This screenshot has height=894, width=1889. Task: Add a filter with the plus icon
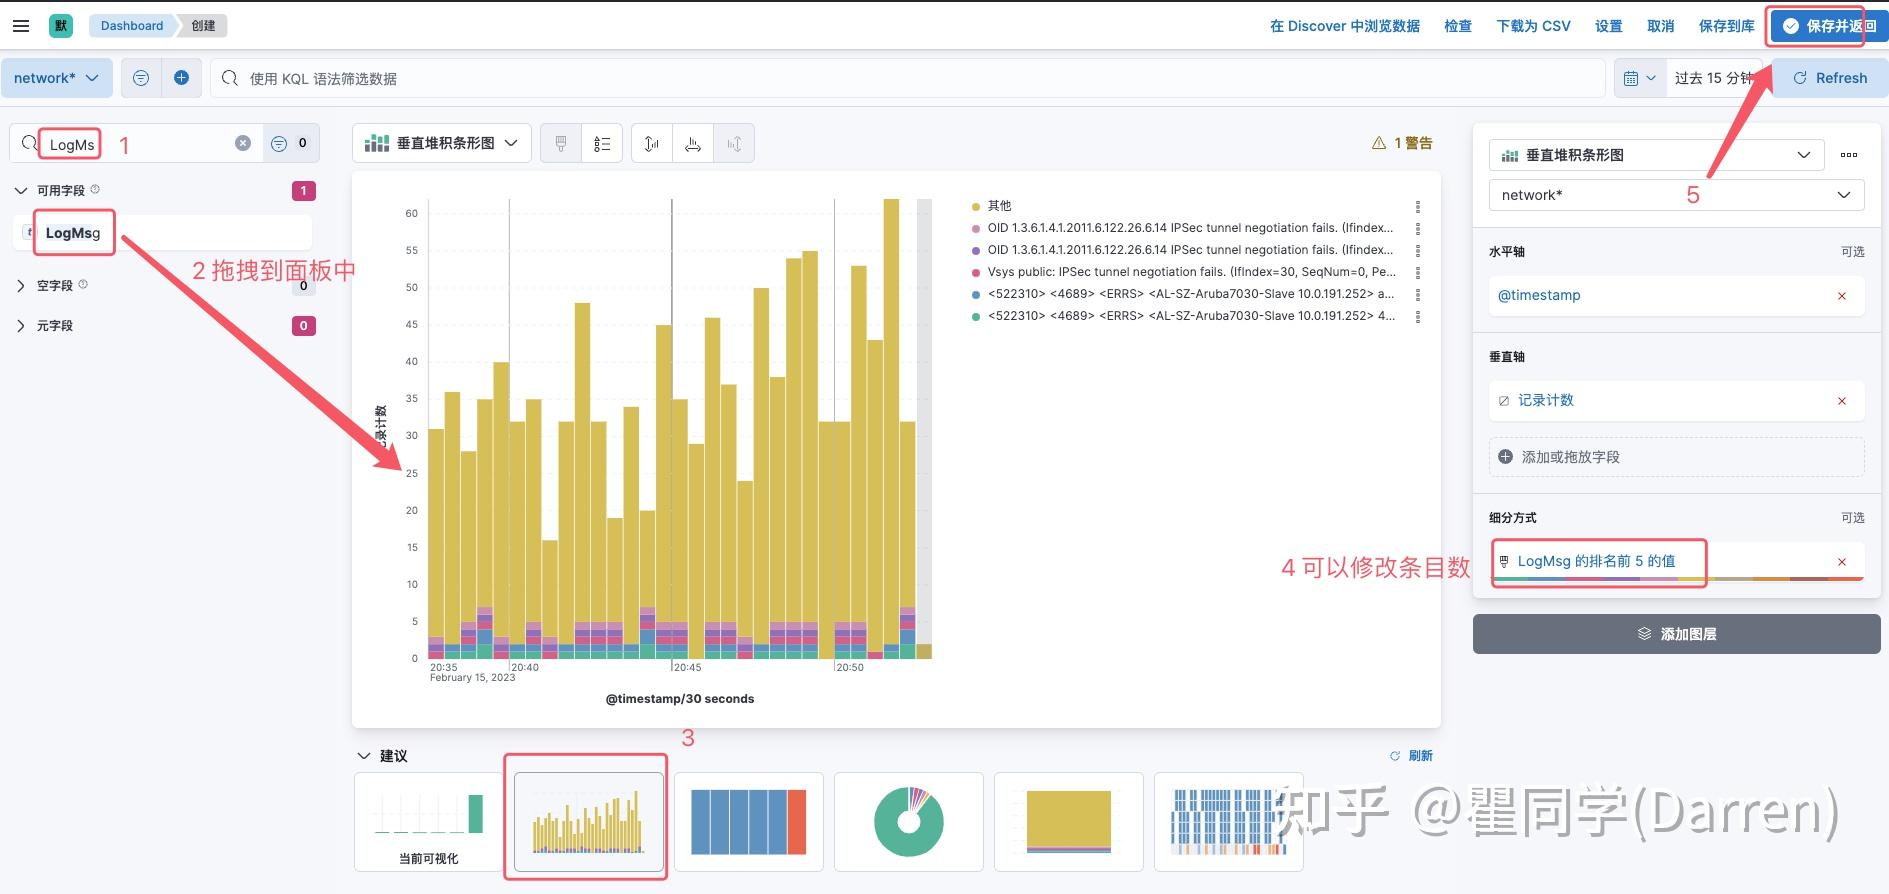coord(181,78)
